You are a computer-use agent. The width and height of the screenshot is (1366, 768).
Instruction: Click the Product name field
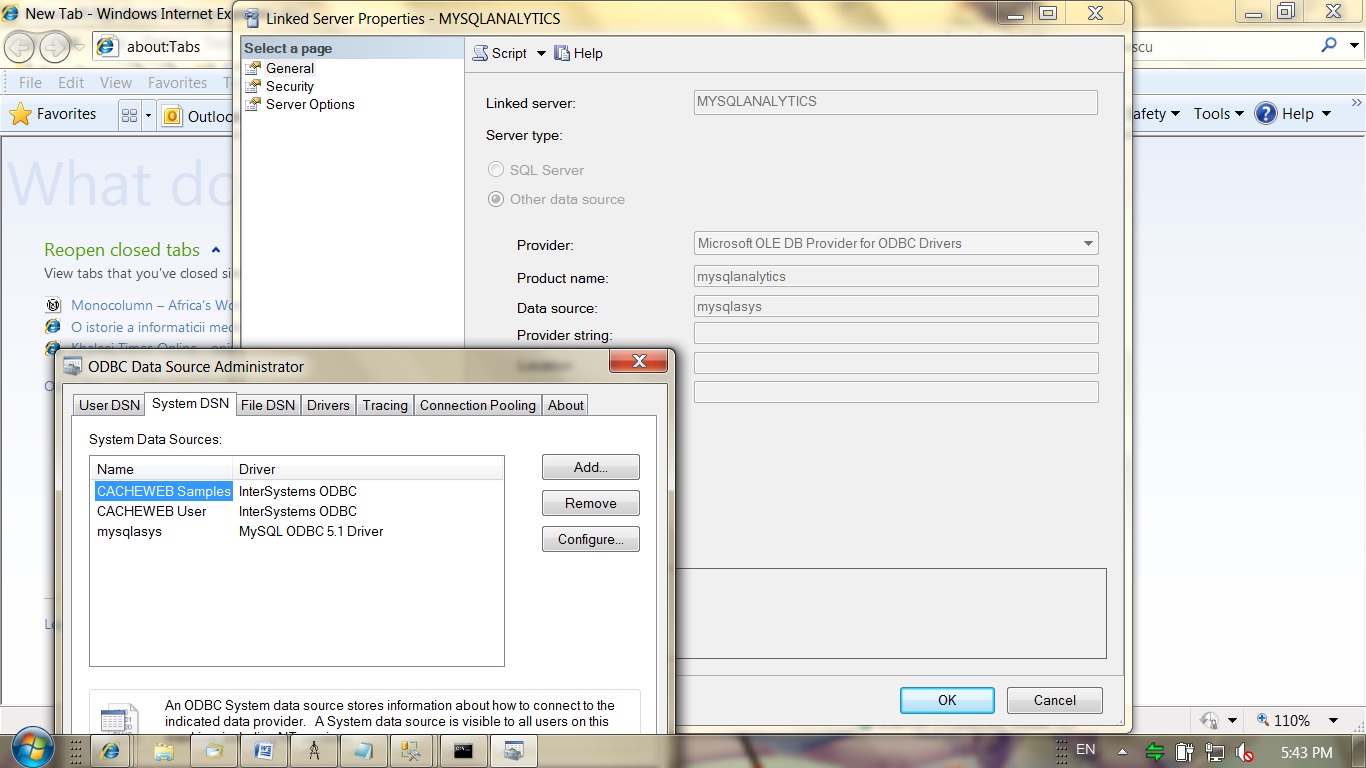pos(896,277)
